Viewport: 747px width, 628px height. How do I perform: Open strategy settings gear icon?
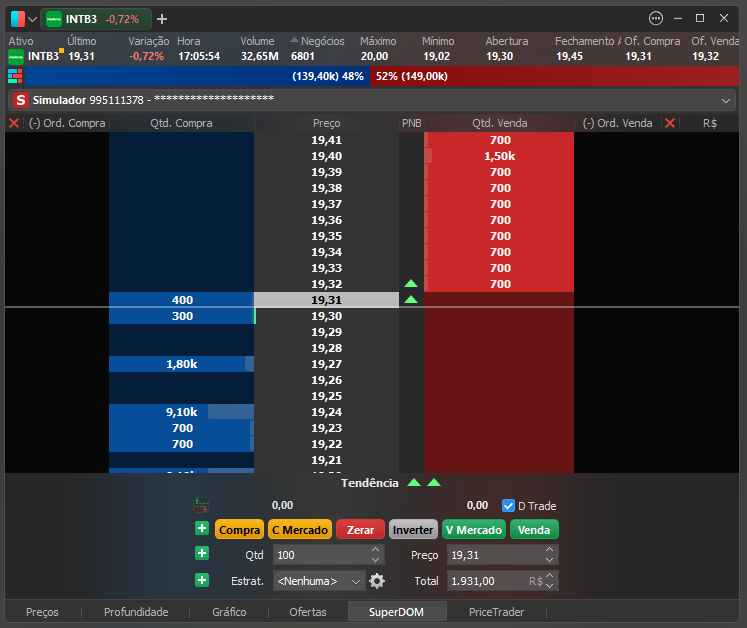(x=377, y=581)
